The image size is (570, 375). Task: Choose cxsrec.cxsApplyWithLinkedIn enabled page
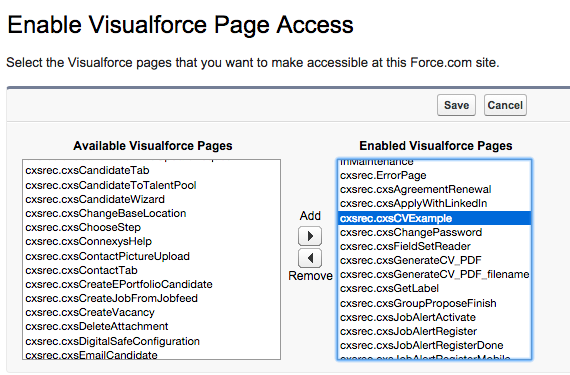coord(434,203)
